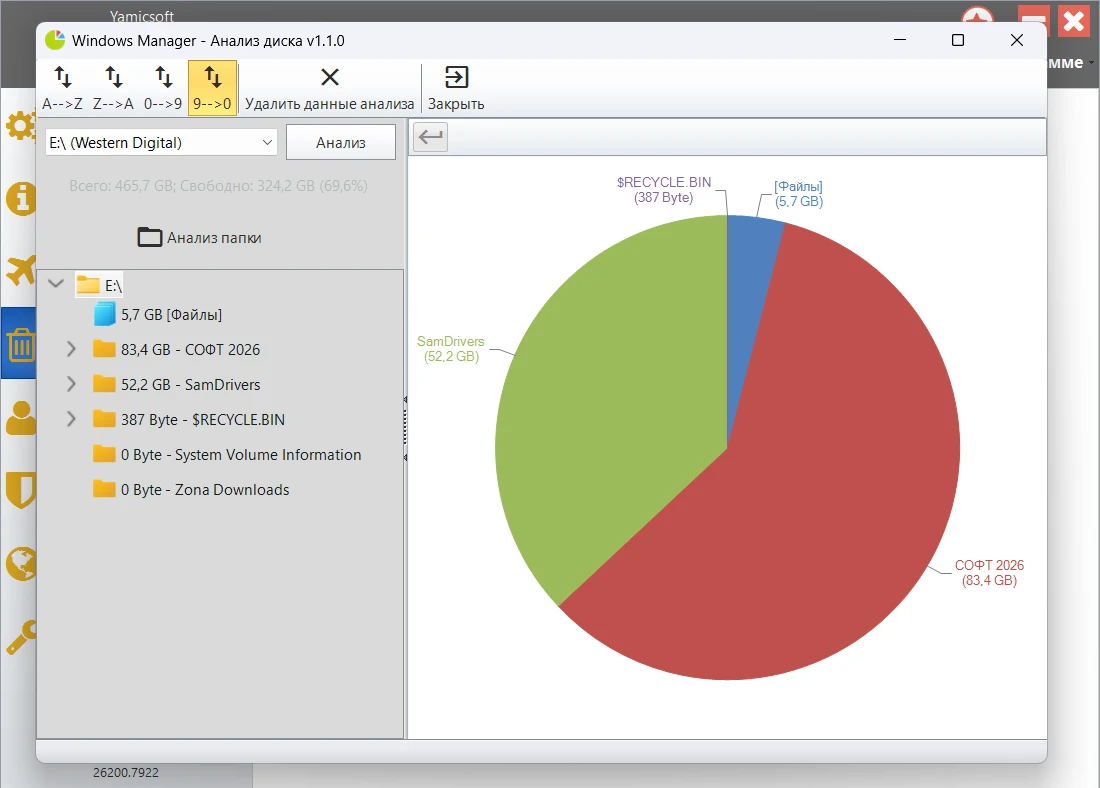Sort sizes ascending 0-->9

coord(163,88)
